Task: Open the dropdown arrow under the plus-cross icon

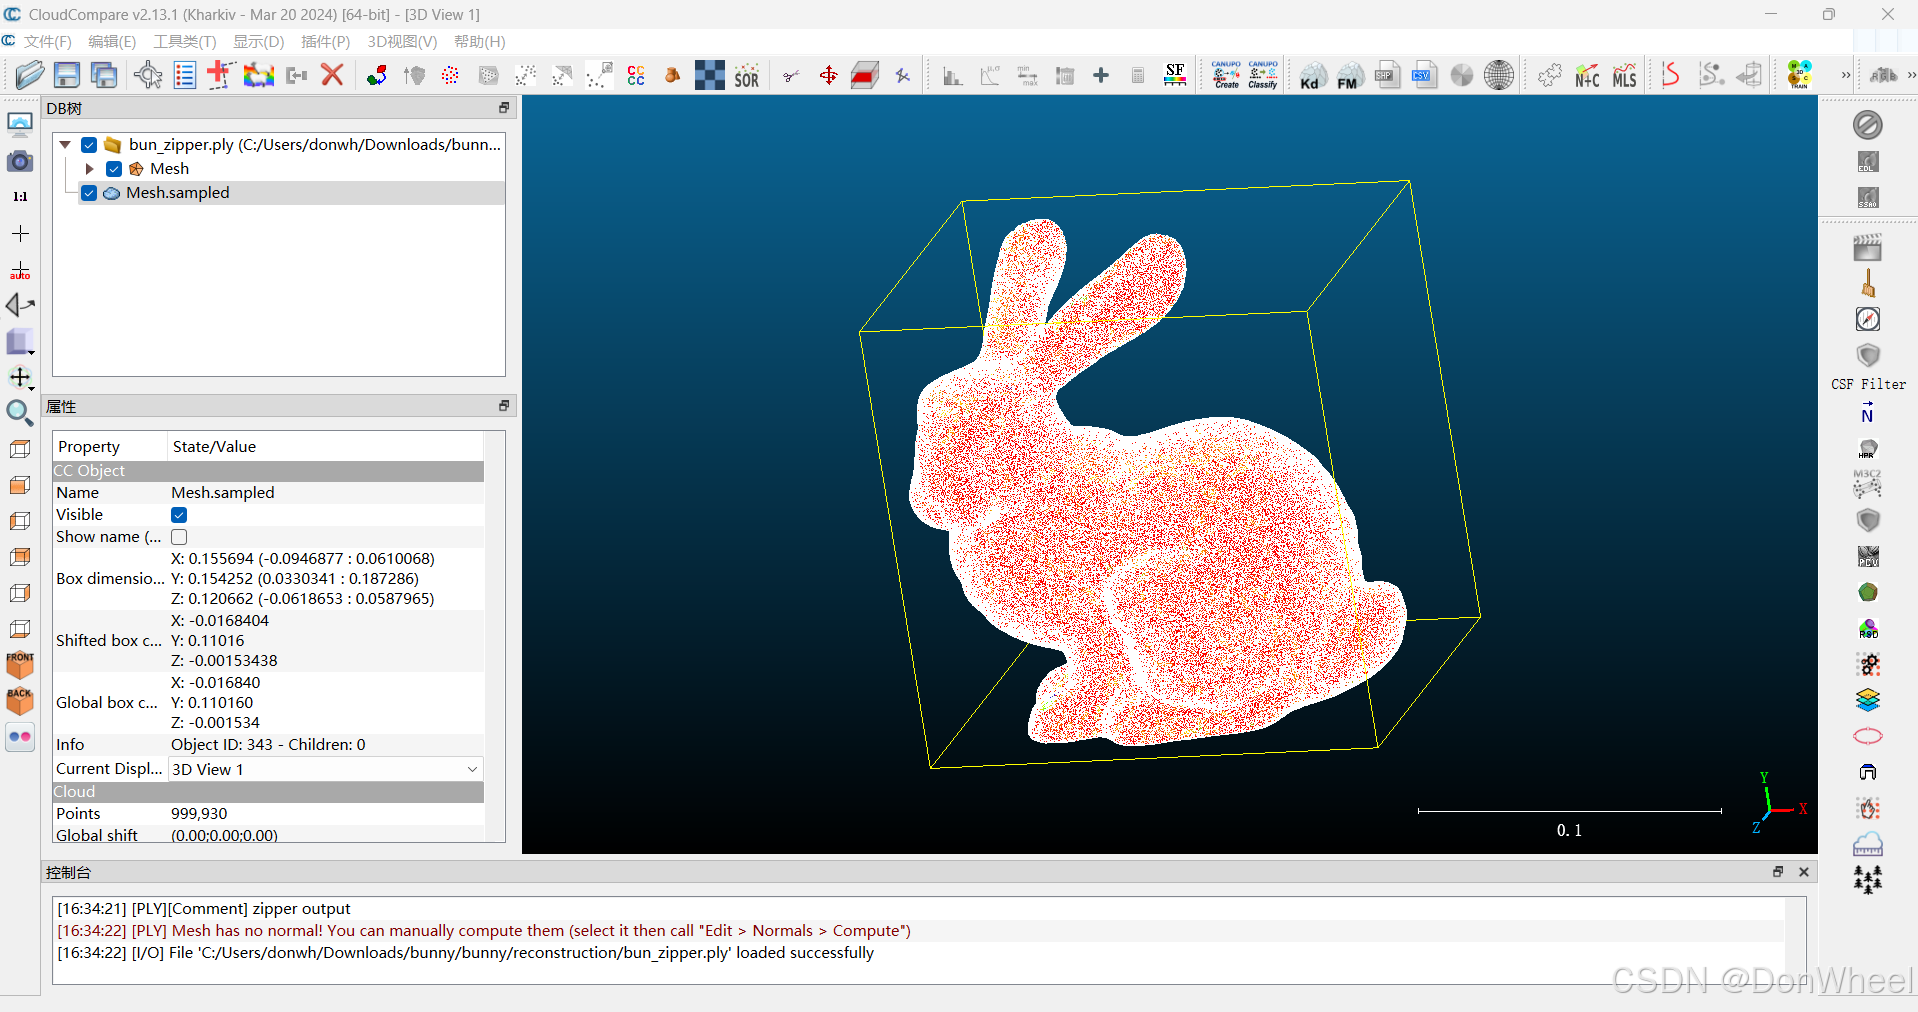Action: click(31, 388)
